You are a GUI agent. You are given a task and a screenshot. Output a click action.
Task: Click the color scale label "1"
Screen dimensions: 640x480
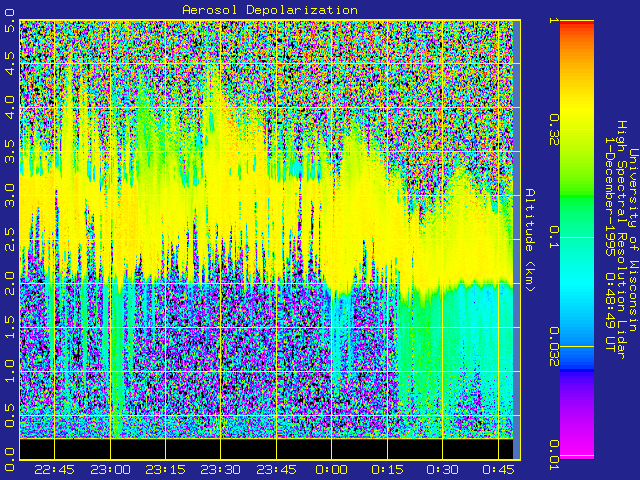tap(553, 20)
